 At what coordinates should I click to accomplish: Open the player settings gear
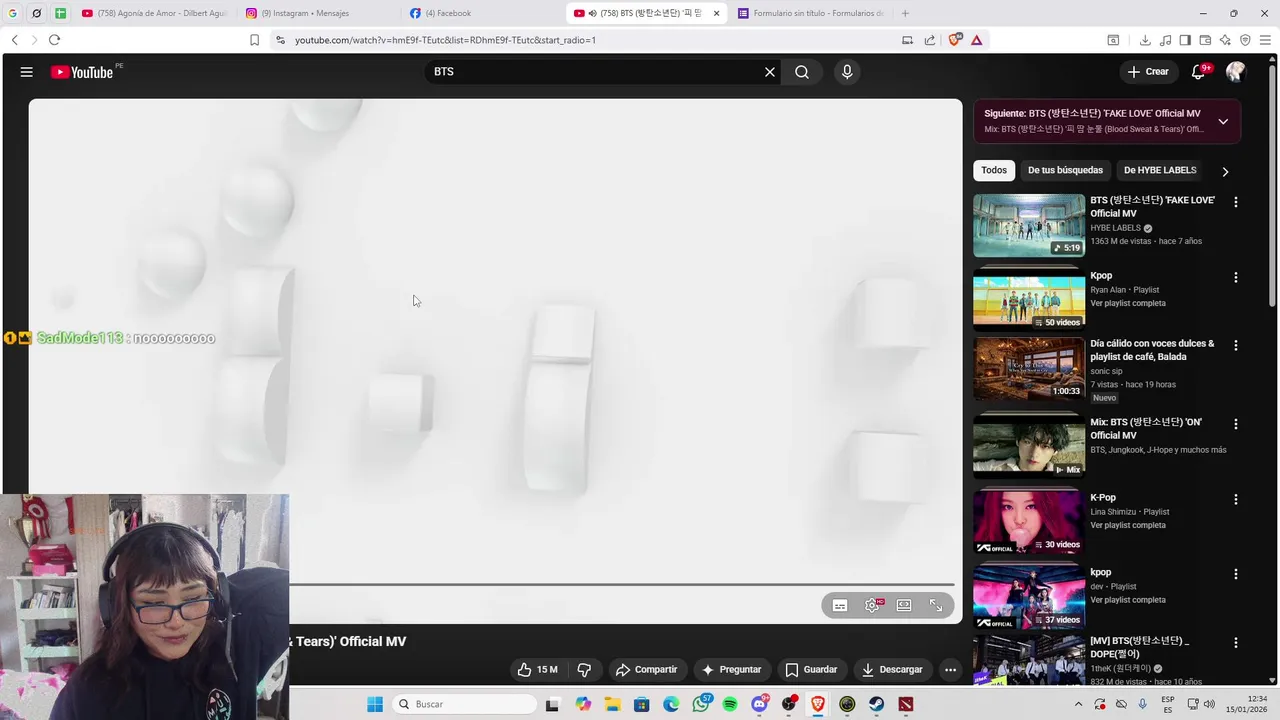[872, 605]
